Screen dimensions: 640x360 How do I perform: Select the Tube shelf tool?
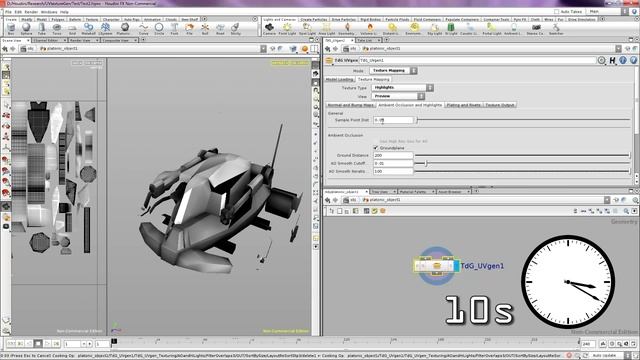pyautogui.click(x=42, y=29)
